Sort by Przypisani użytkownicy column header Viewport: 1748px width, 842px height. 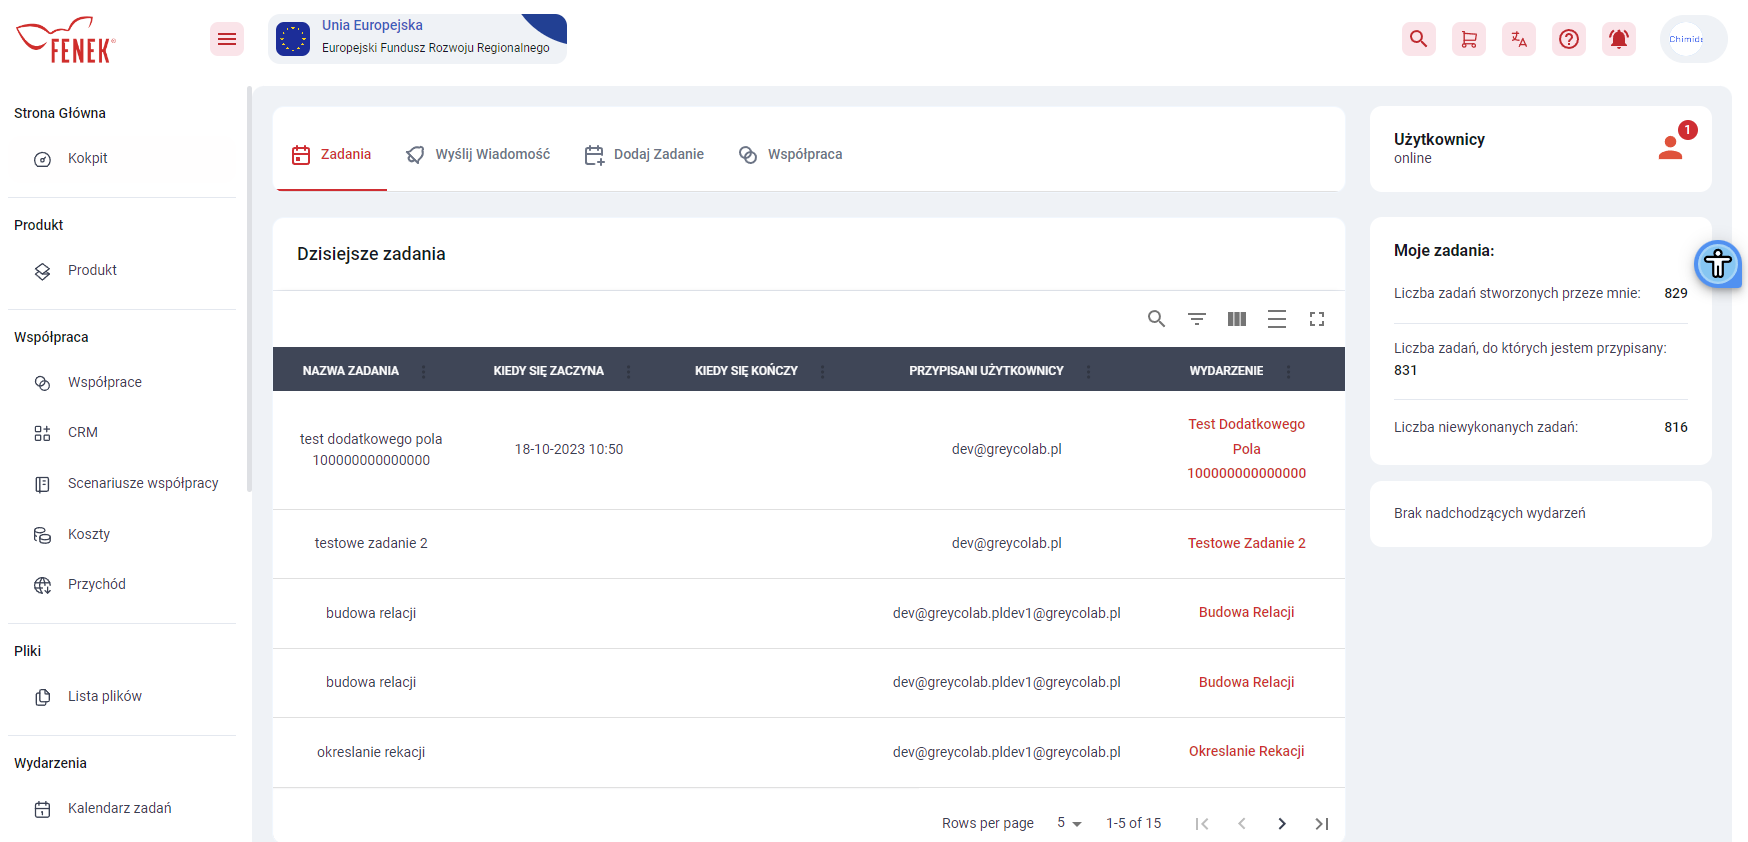(x=986, y=371)
